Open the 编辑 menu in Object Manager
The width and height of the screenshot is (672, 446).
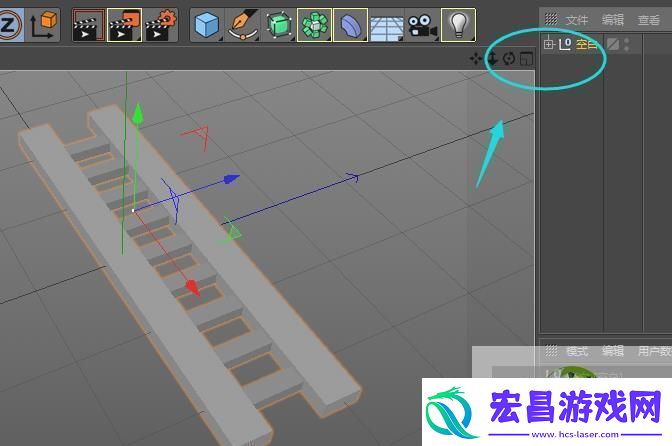612,20
